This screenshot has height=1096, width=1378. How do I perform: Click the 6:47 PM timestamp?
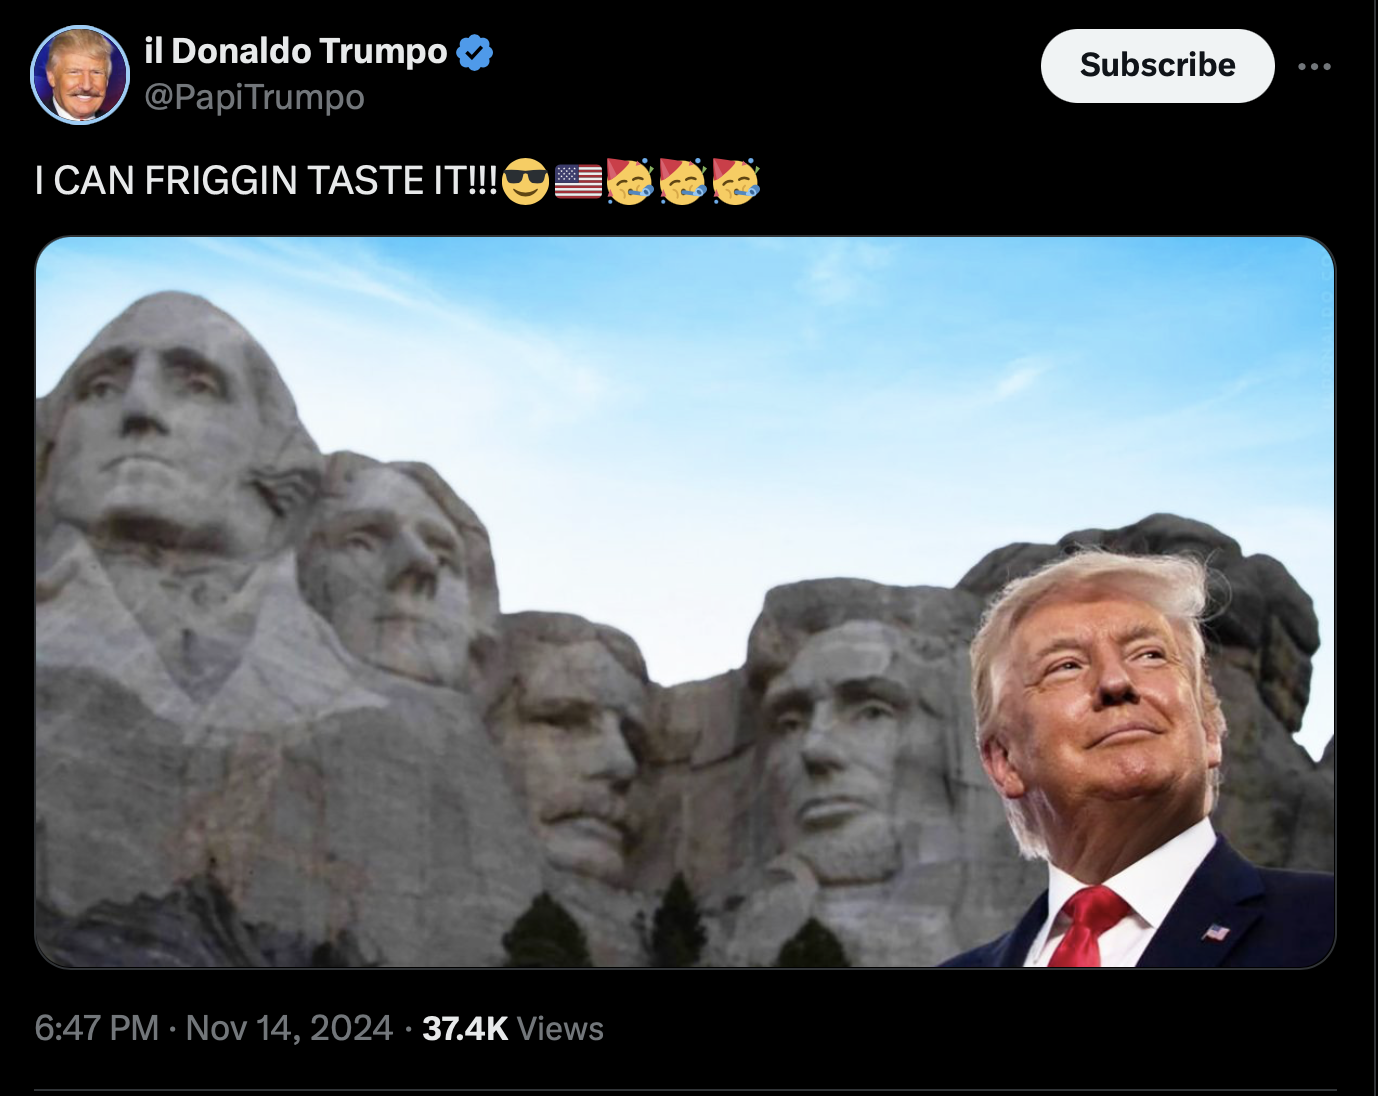click(x=97, y=1028)
